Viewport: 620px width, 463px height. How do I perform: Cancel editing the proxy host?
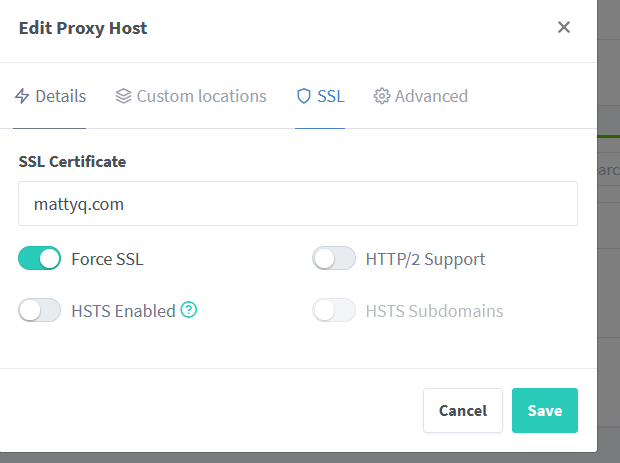click(x=463, y=410)
